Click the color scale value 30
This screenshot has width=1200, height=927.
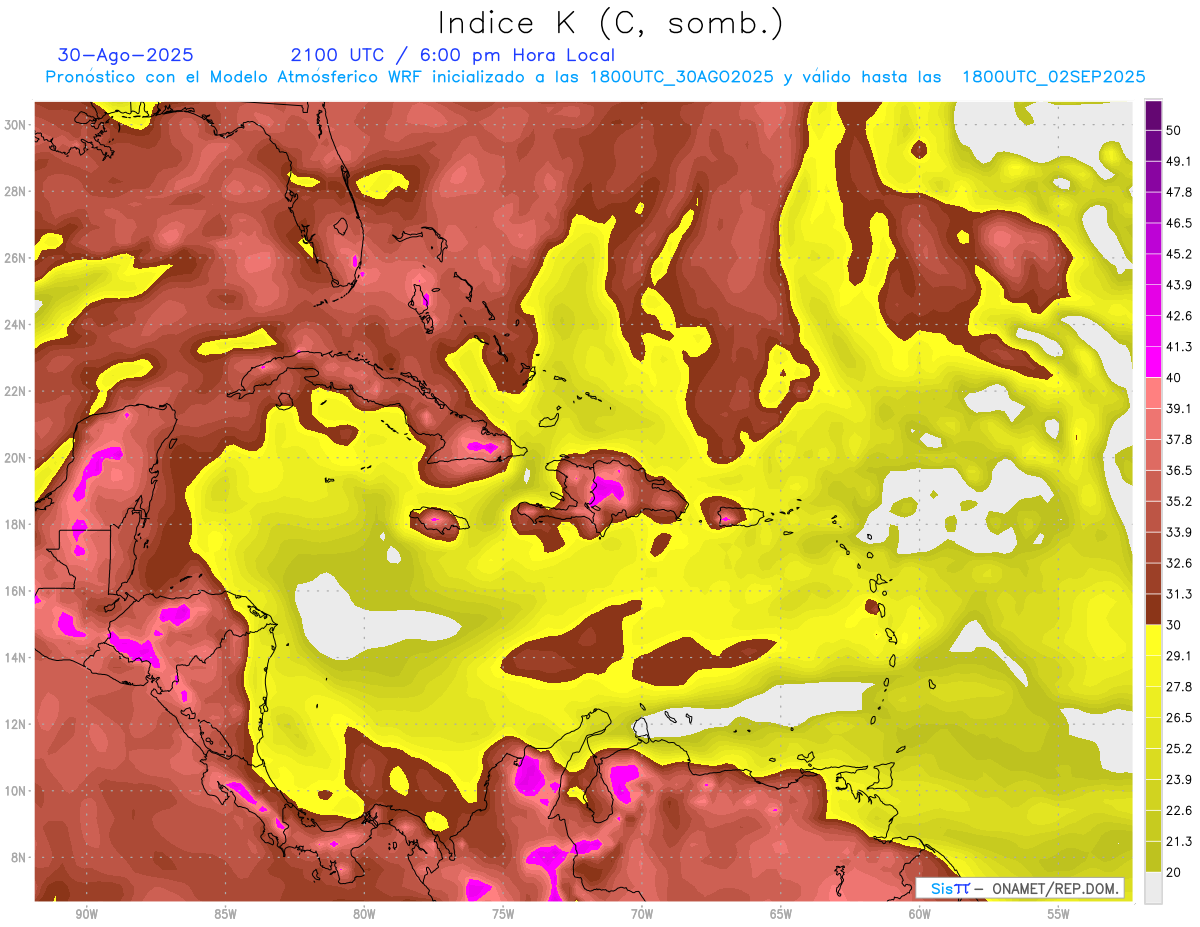pos(1175,625)
